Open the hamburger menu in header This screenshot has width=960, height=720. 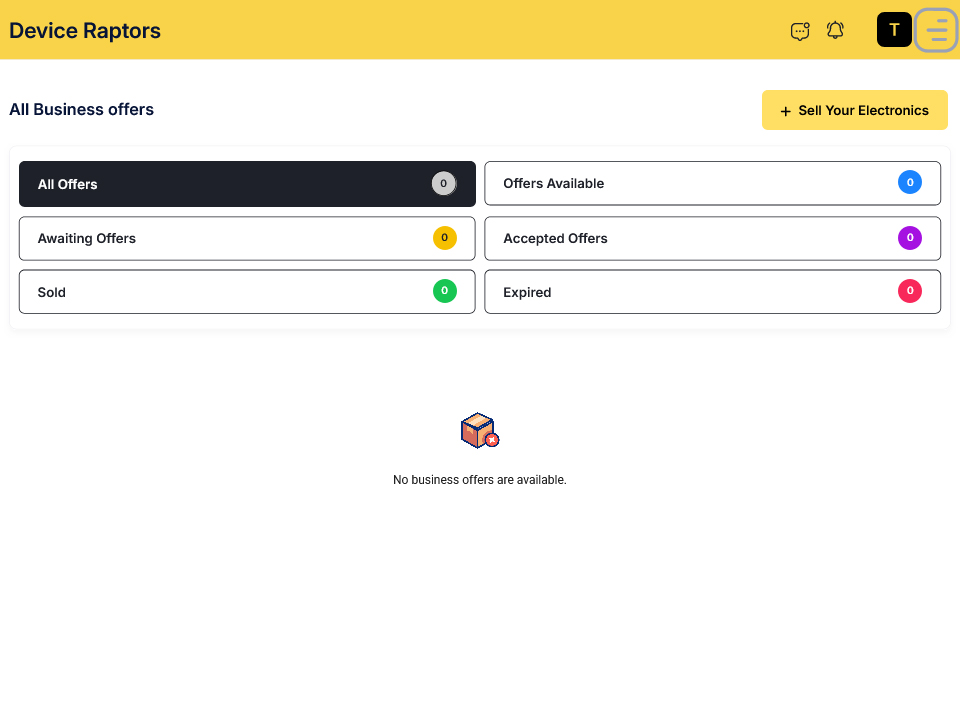[x=936, y=30]
